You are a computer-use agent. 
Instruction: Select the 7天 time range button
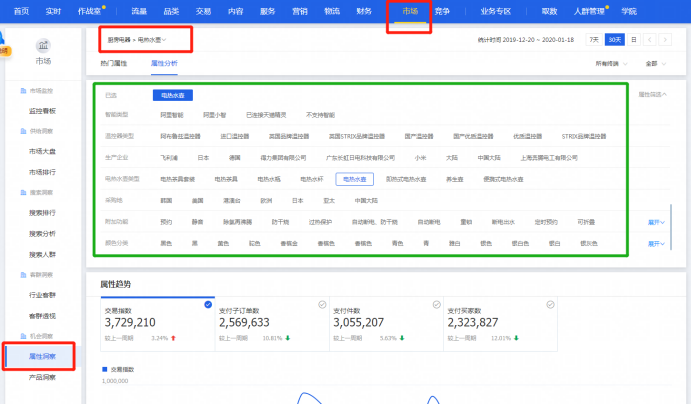click(x=594, y=39)
